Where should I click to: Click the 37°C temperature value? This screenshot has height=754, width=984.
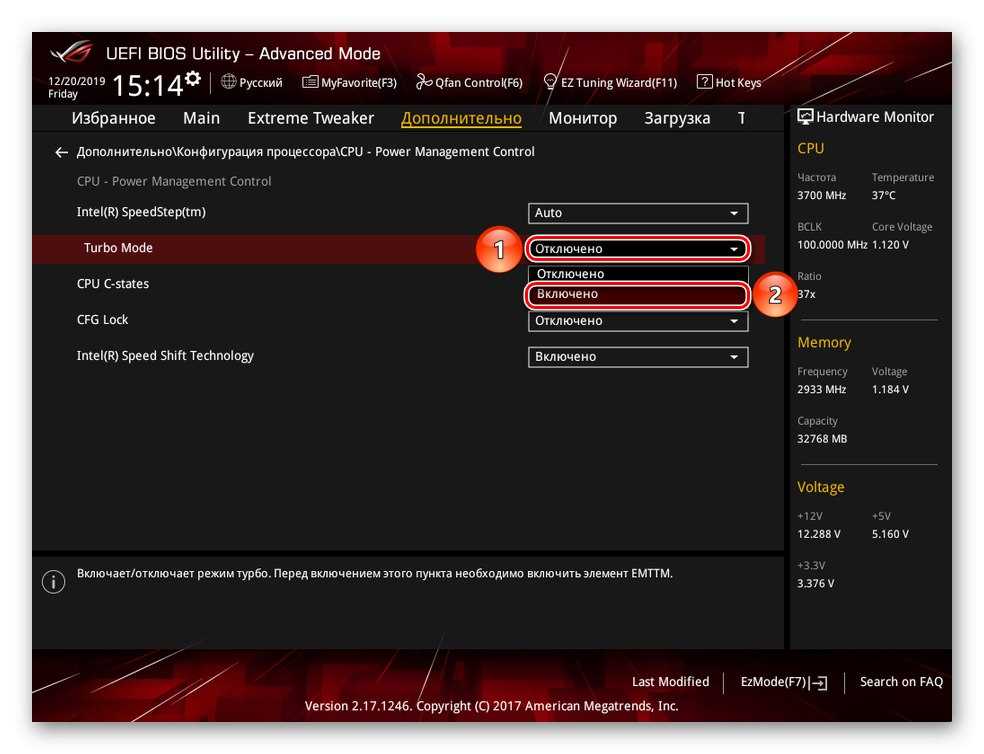point(884,195)
